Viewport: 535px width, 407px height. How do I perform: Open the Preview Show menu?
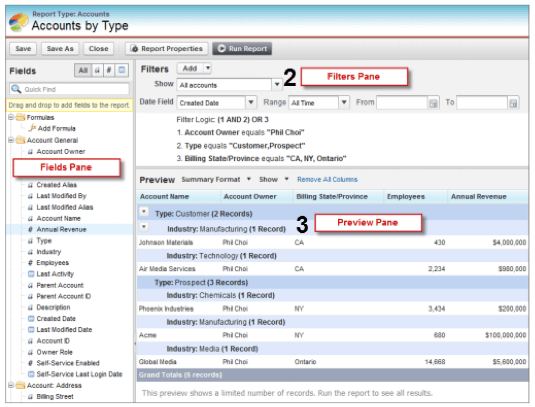tap(274, 179)
